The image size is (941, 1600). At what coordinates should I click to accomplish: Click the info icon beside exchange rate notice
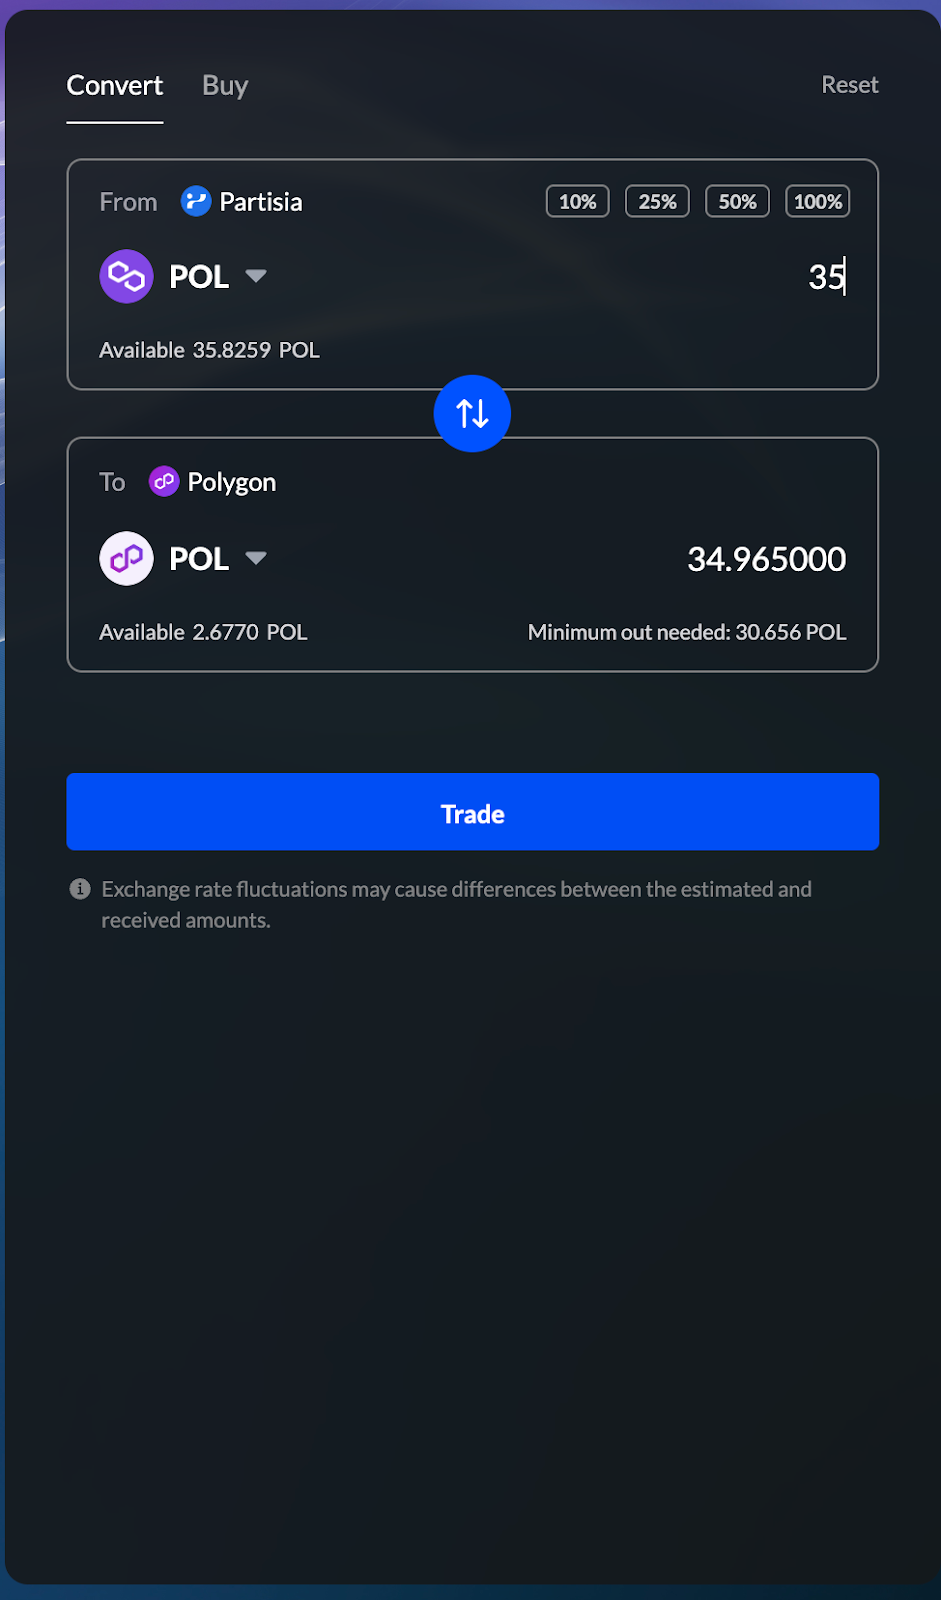point(80,889)
